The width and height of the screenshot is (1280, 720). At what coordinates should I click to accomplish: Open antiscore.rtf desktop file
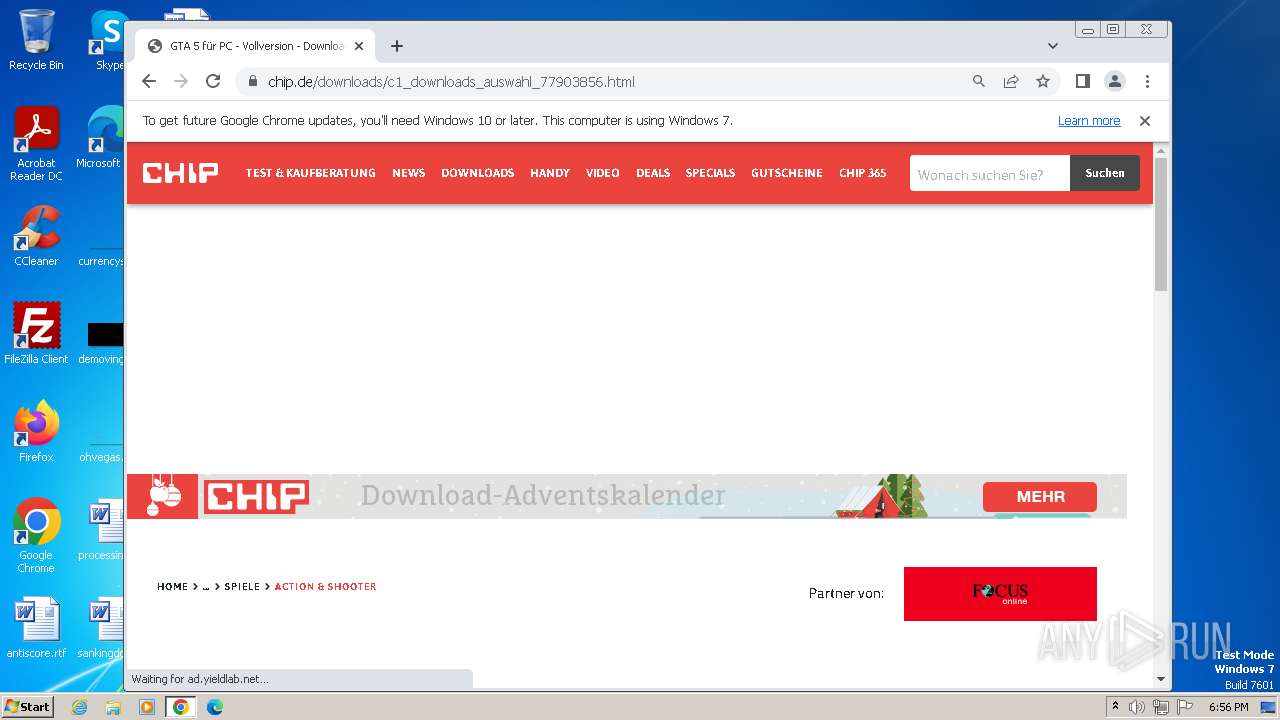(x=36, y=628)
